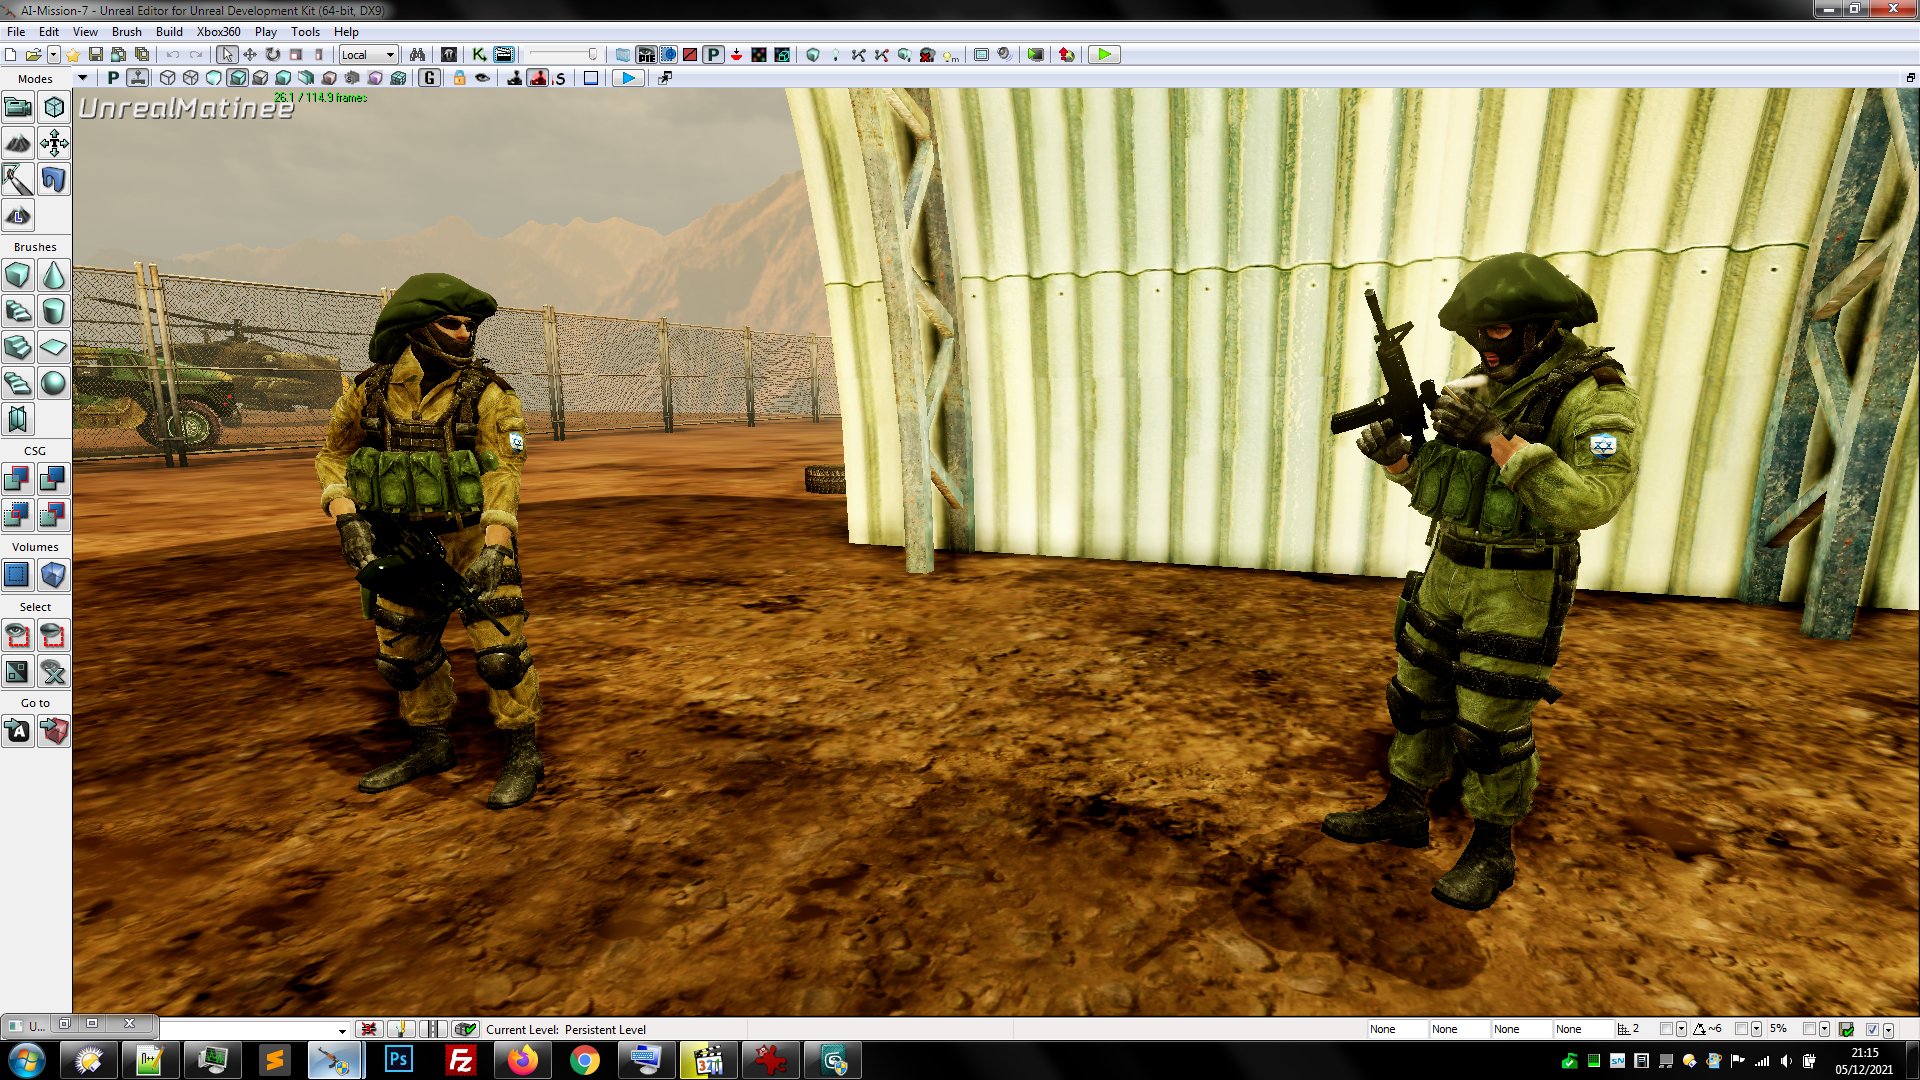The height and width of the screenshot is (1080, 1920).
Task: Create a Cone builder brush
Action: click(54, 275)
